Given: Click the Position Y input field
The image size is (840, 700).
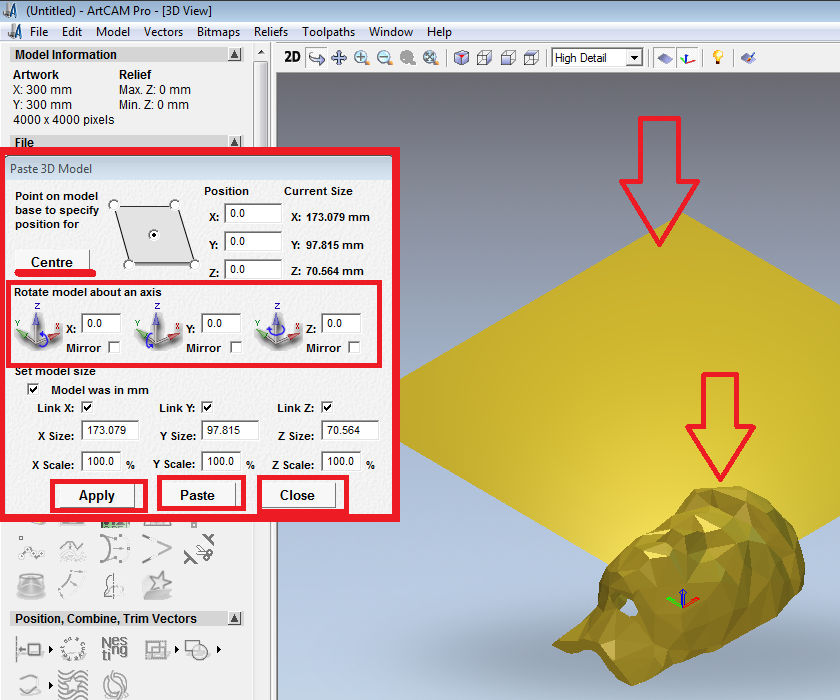Looking at the screenshot, I should coord(253,242).
